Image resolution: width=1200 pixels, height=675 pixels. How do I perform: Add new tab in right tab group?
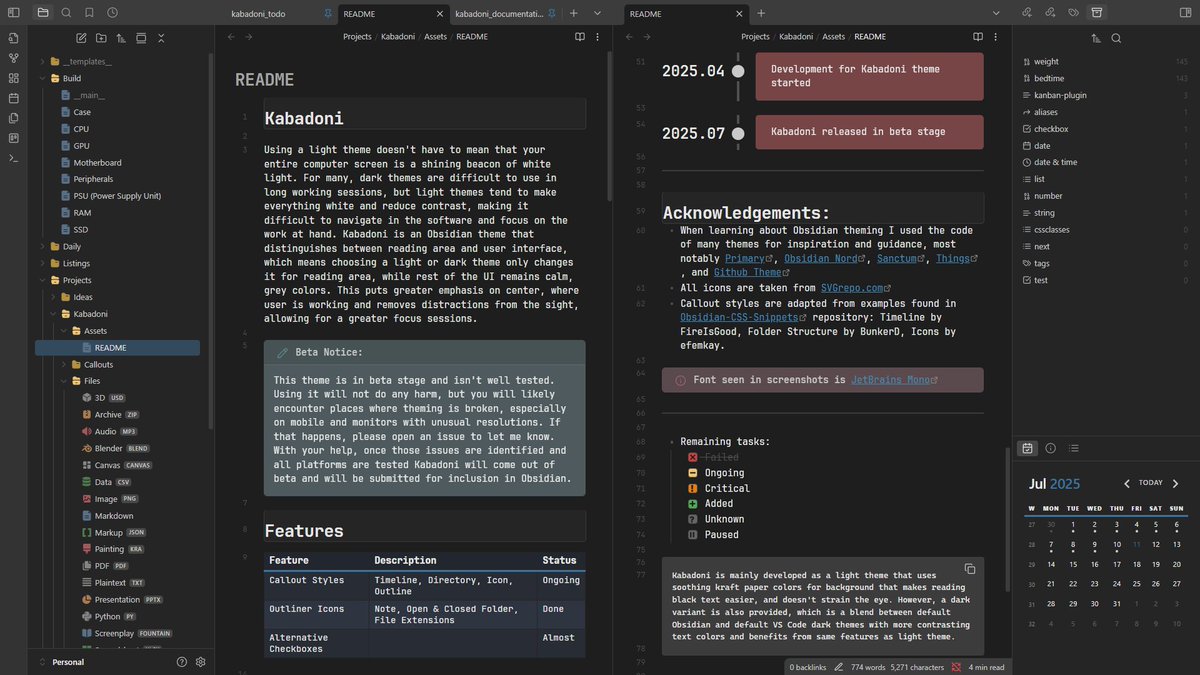[761, 13]
